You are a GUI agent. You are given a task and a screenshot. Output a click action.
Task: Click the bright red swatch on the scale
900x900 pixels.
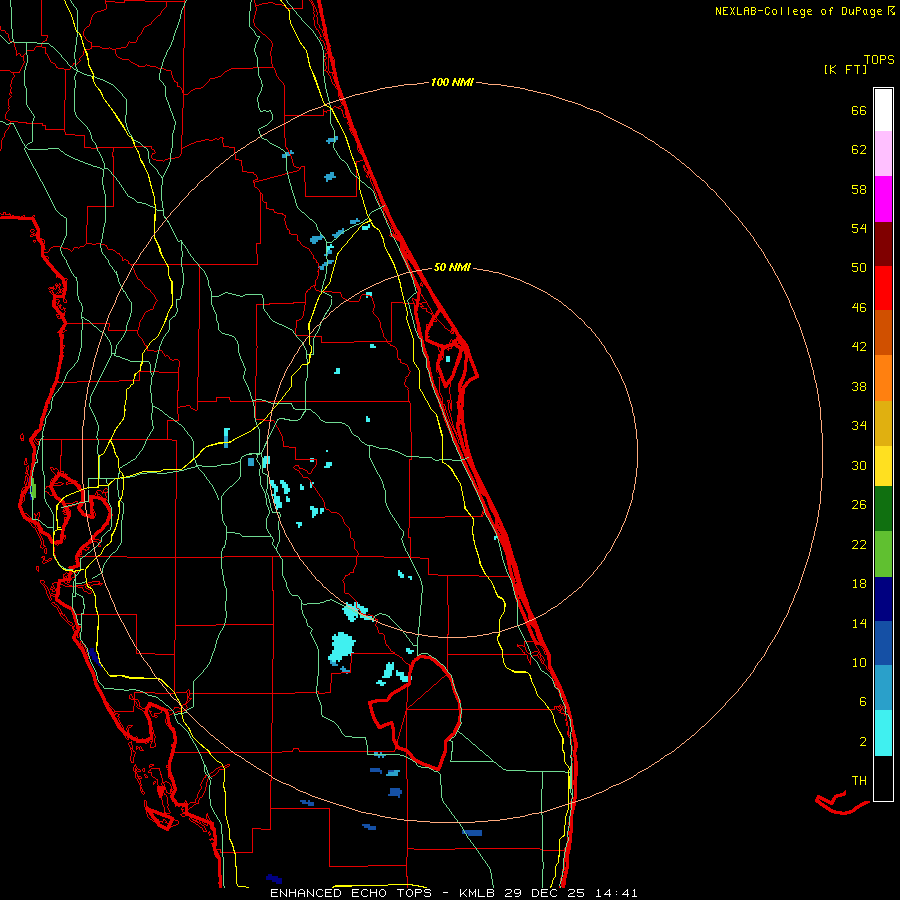coord(883,288)
